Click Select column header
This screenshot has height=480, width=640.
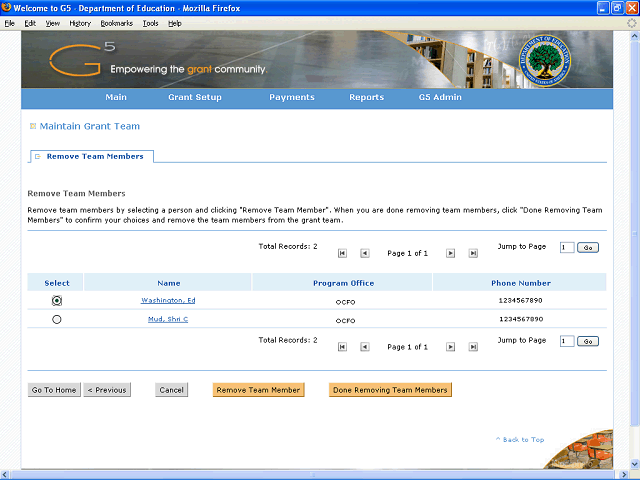[x=57, y=283]
